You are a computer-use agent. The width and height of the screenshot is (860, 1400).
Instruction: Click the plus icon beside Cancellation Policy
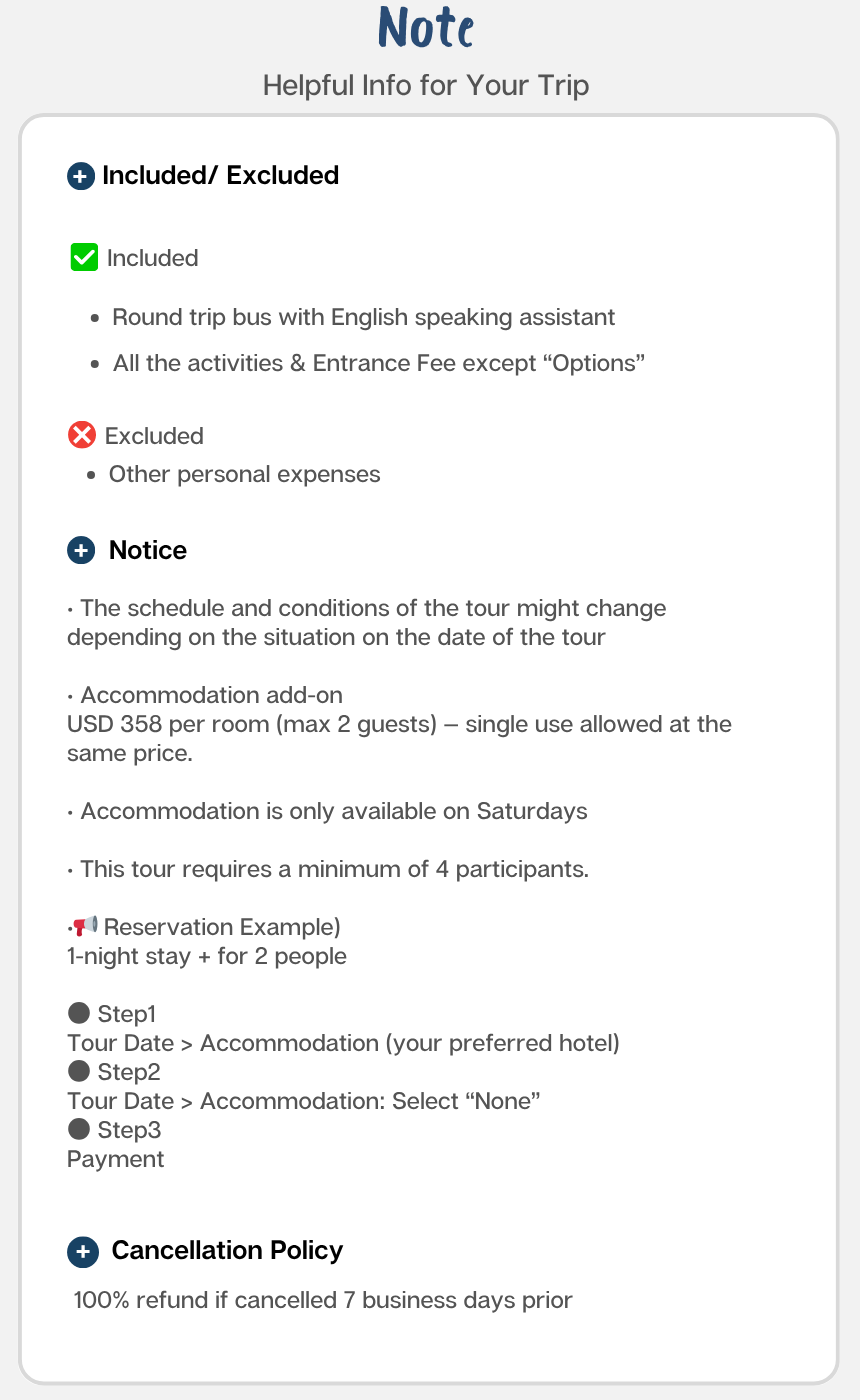coord(82,1251)
